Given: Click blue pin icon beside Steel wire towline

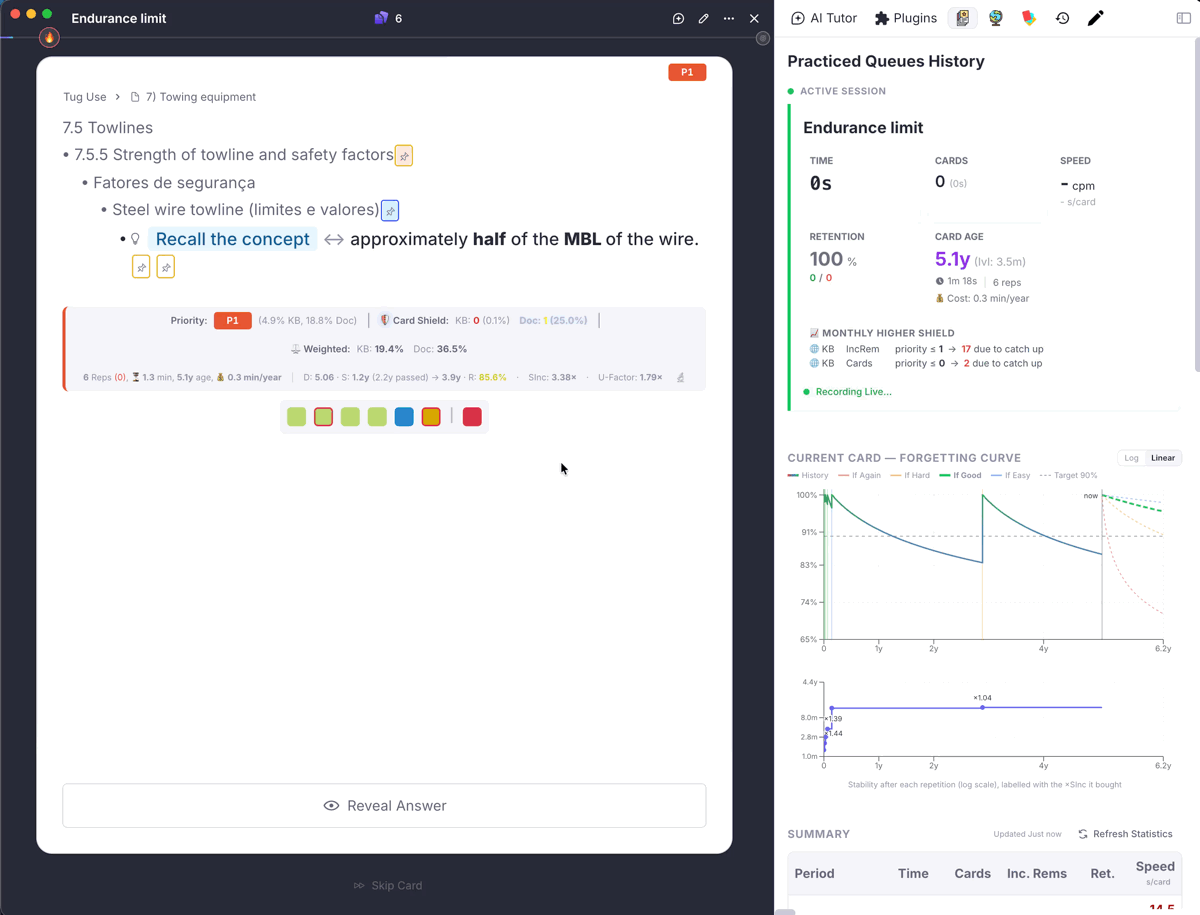Looking at the screenshot, I should pos(390,211).
